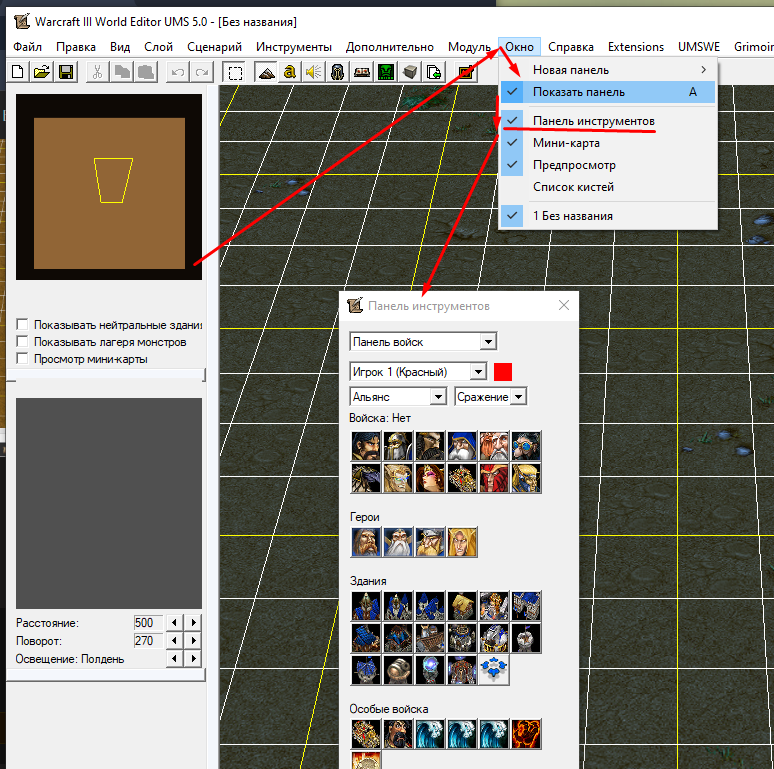The width and height of the screenshot is (774, 769).
Task: Open the Дополнительно menu
Action: pyautogui.click(x=389, y=47)
